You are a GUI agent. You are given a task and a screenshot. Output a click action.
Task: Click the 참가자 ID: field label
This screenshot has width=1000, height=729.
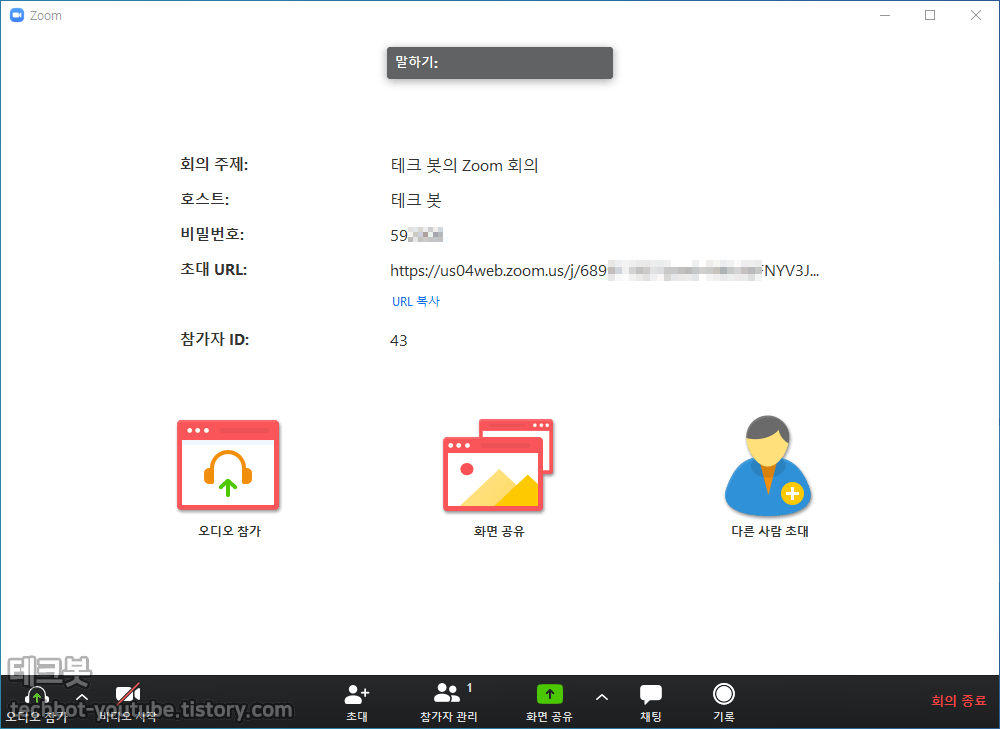pos(215,339)
